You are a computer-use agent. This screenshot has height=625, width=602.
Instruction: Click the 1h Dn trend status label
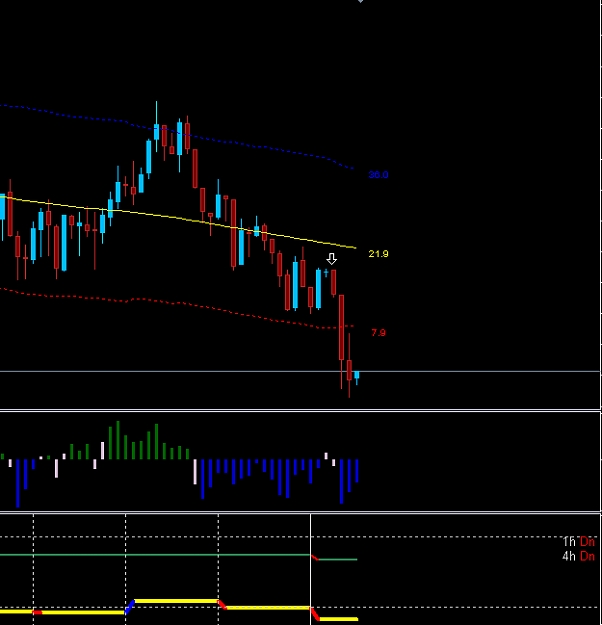click(578, 542)
